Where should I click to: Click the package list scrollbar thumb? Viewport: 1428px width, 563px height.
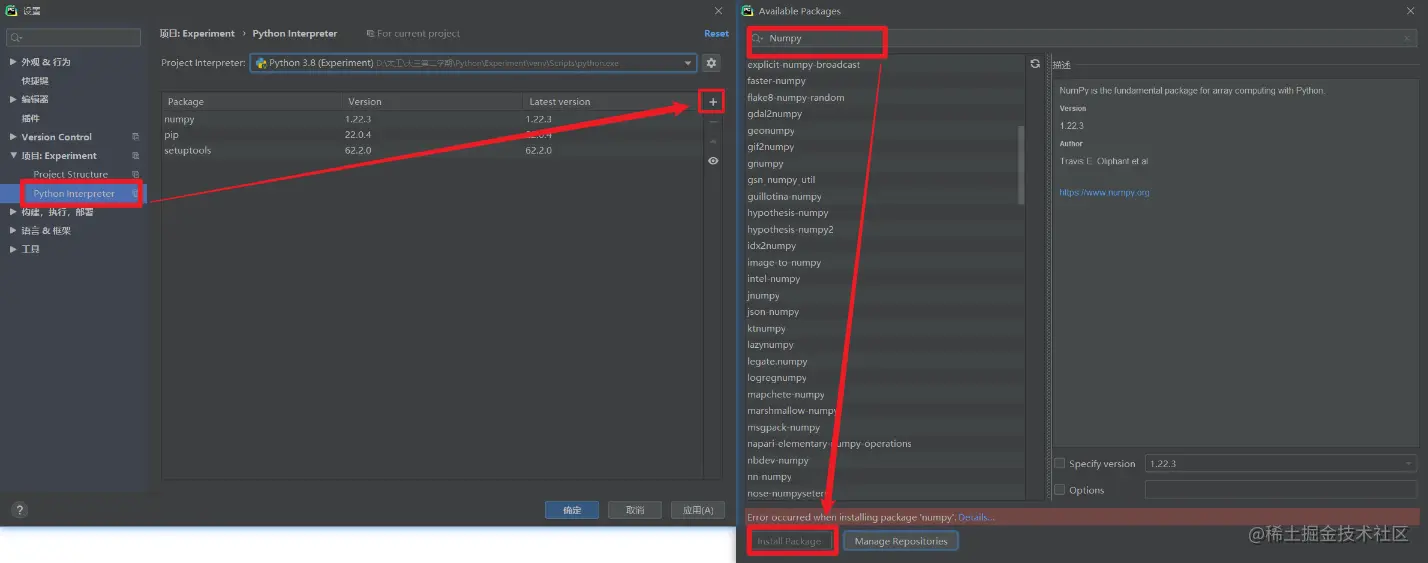coord(1021,165)
